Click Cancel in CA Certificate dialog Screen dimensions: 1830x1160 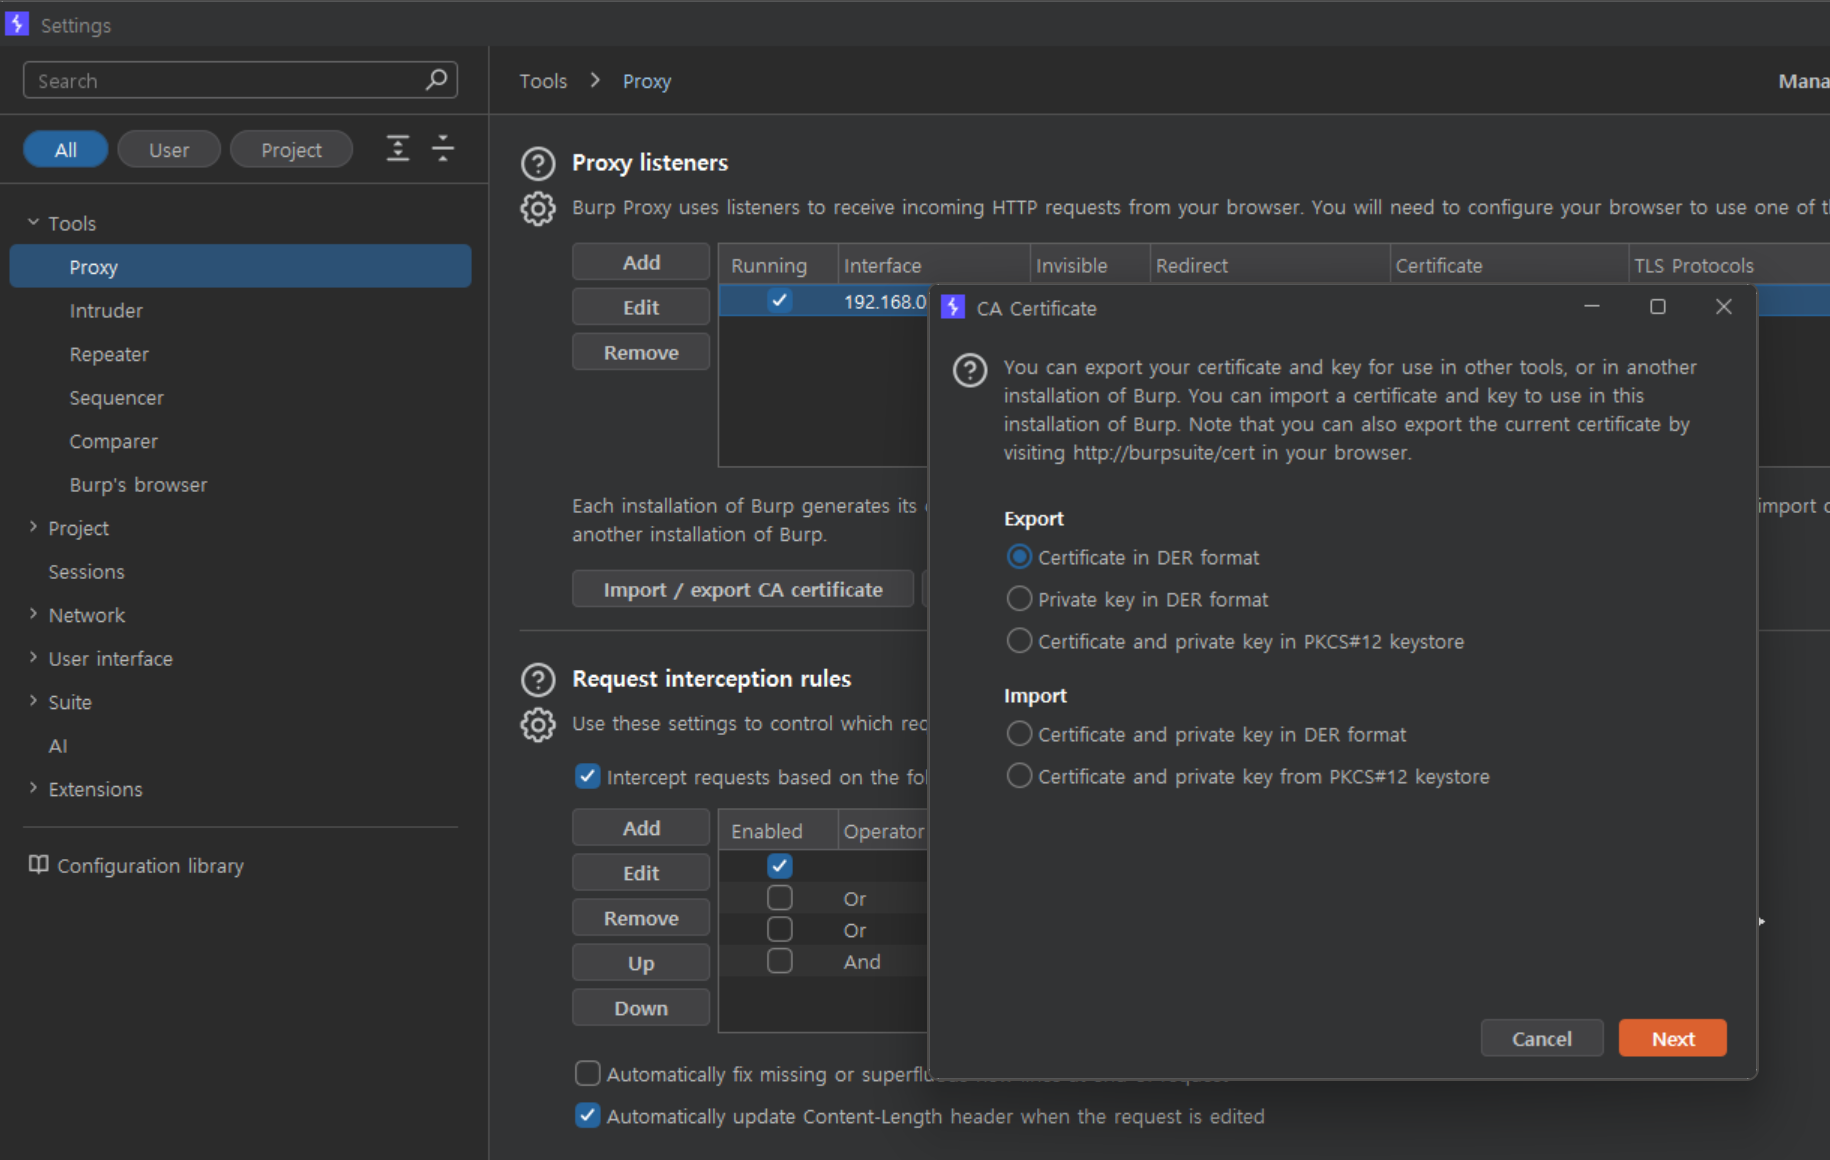pyautogui.click(x=1542, y=1038)
